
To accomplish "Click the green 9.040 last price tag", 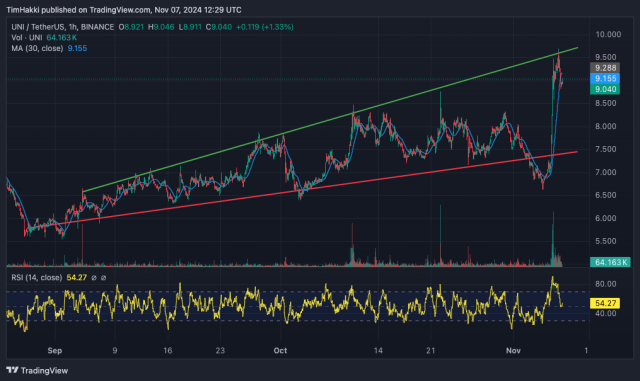I will 605,89.
